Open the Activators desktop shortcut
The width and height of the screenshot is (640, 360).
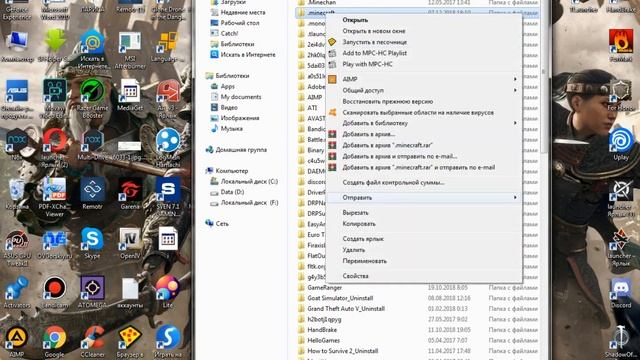pos(17,293)
